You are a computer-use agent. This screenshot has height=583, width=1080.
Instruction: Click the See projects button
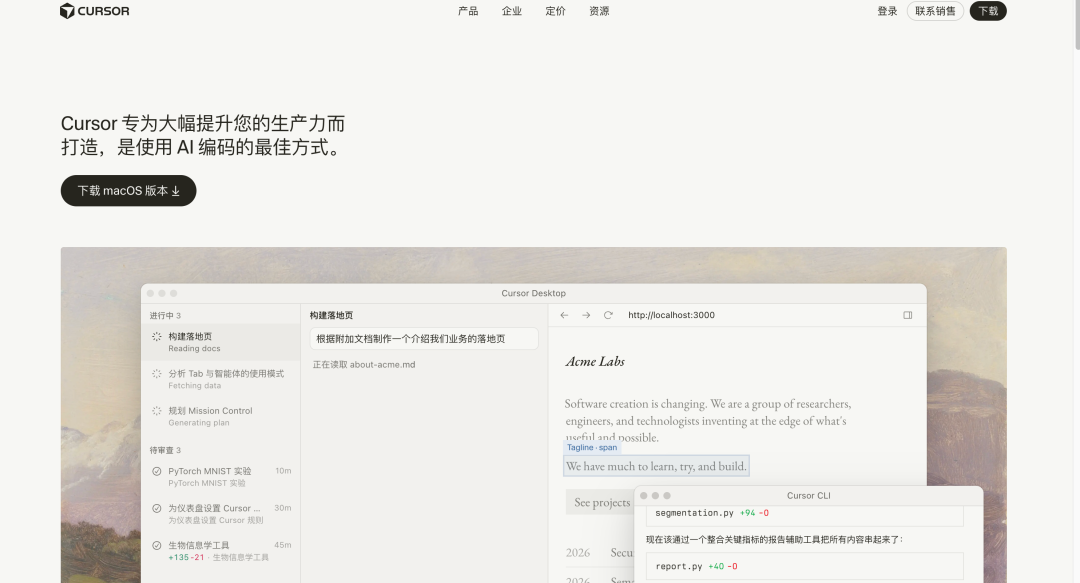pos(601,502)
